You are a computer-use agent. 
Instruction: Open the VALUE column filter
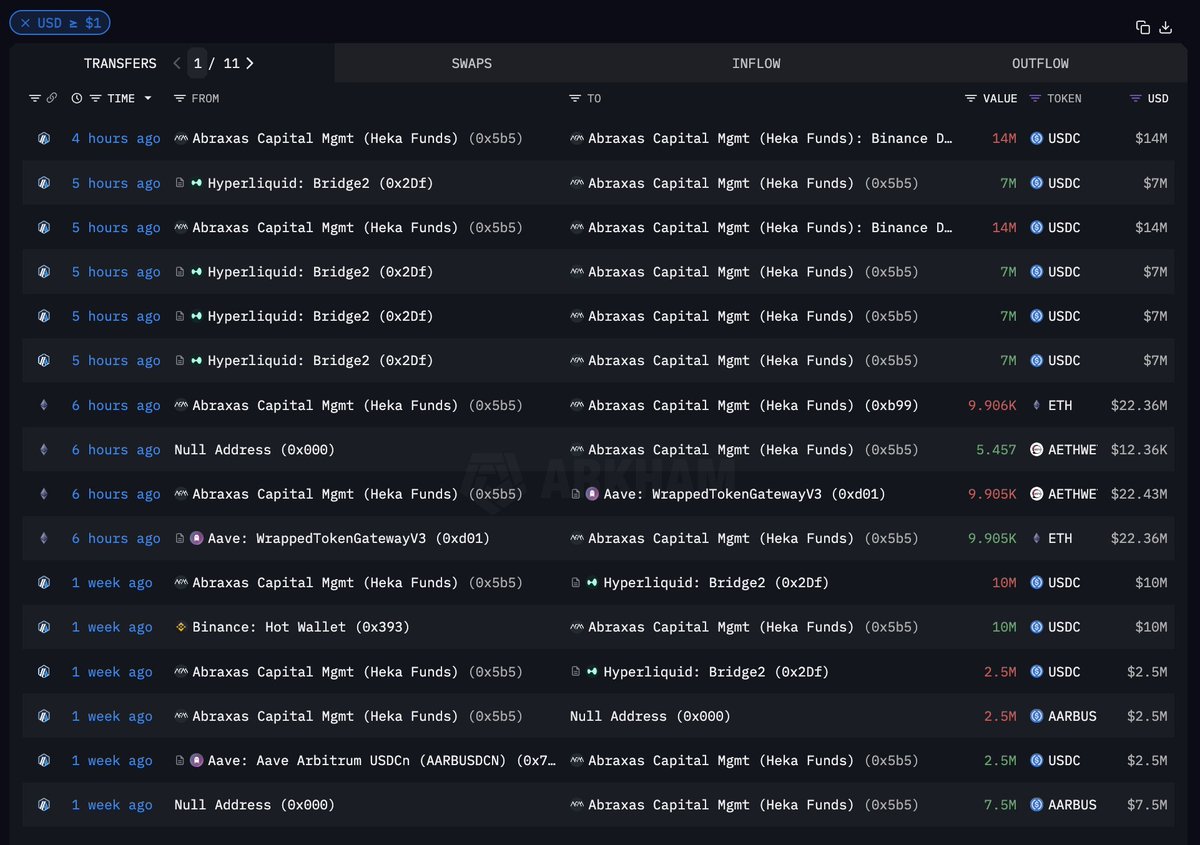971,98
